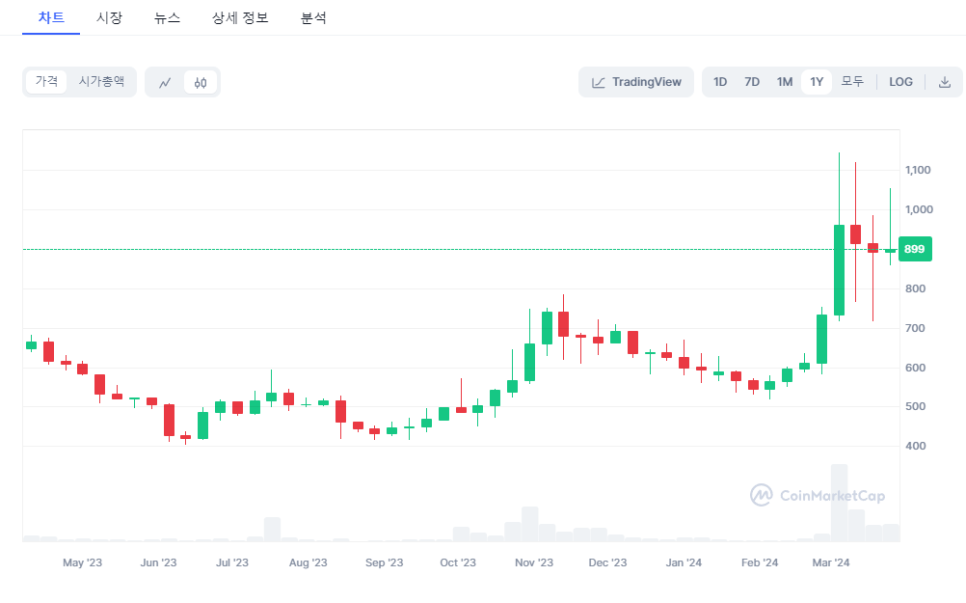
Task: Click the 500 price axis label
Action: click(x=915, y=407)
